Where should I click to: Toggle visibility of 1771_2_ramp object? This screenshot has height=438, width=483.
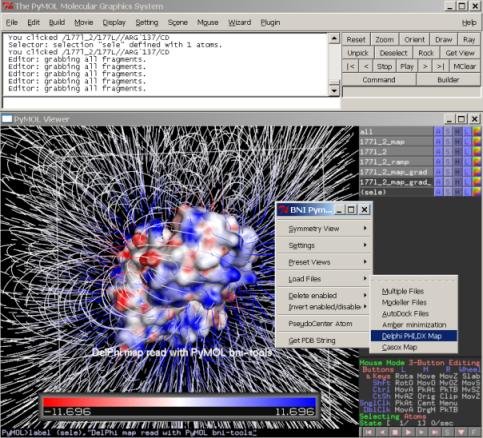coord(396,162)
